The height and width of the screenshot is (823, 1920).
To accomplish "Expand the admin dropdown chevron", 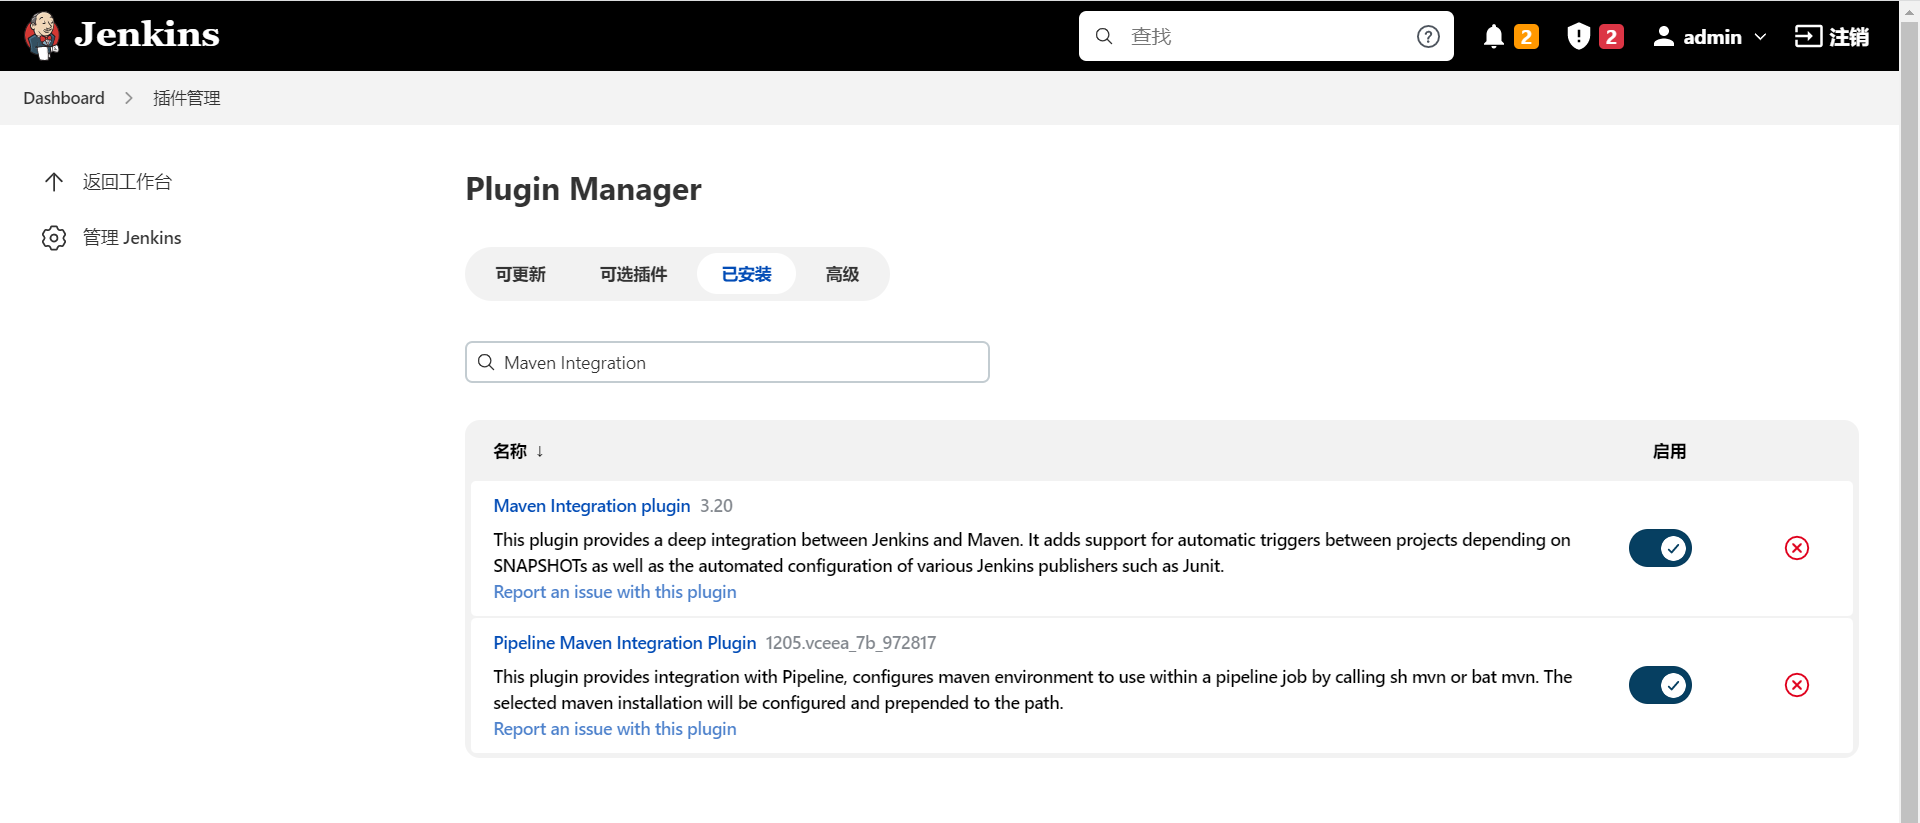I will [x=1760, y=37].
